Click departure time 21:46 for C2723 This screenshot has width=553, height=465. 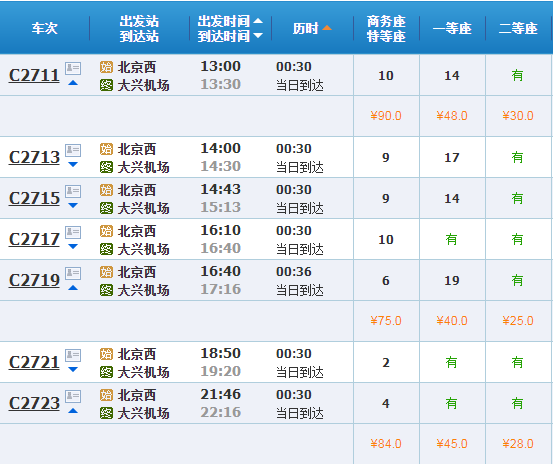pos(220,394)
